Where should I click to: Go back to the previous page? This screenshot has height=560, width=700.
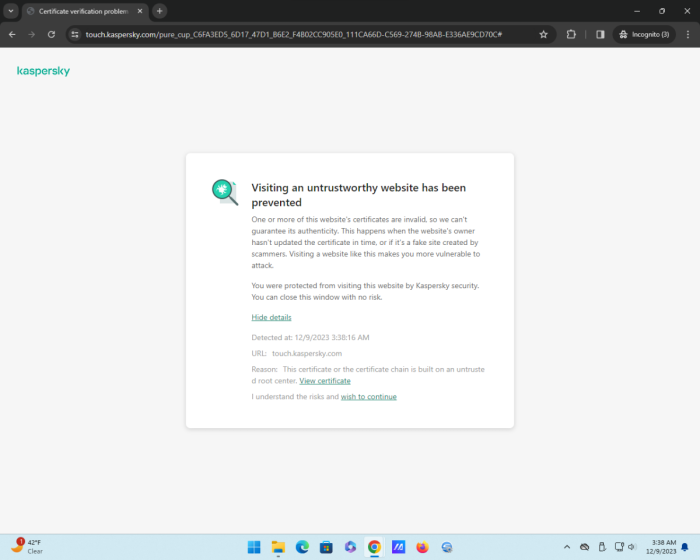pyautogui.click(x=12, y=34)
